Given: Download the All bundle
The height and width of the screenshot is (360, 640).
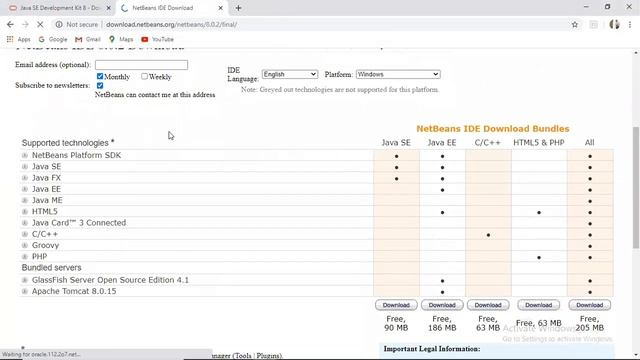Looking at the screenshot, I should point(589,305).
